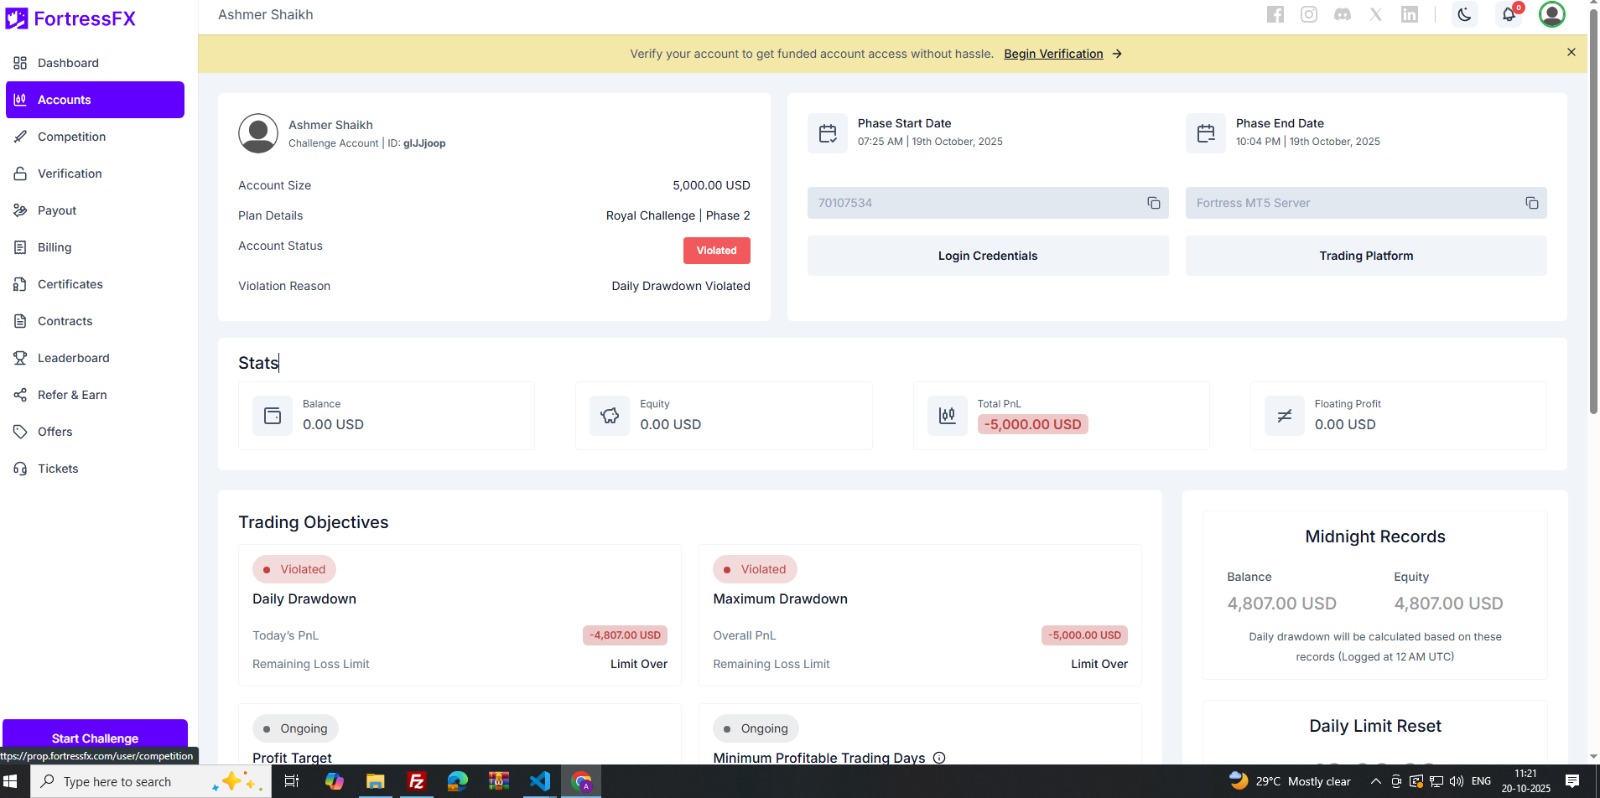
Task: Open Dashboard from the sidebar
Action: [x=68, y=63]
